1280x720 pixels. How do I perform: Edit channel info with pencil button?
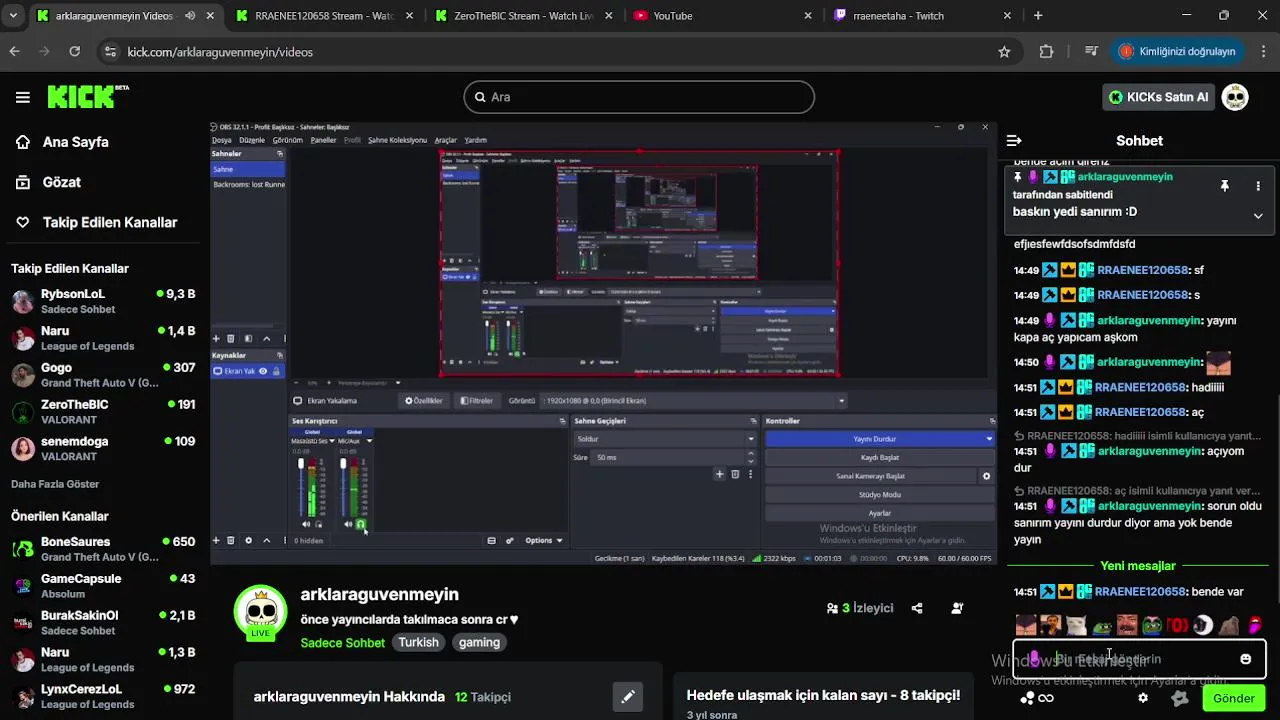tap(627, 696)
